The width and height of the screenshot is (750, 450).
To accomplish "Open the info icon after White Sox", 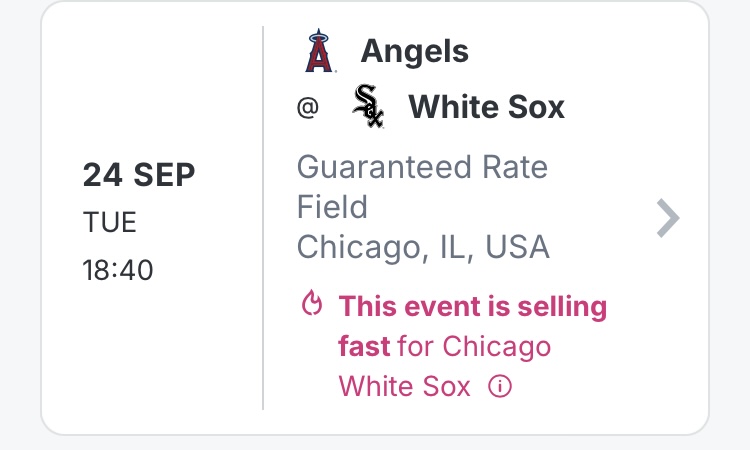I will [499, 387].
